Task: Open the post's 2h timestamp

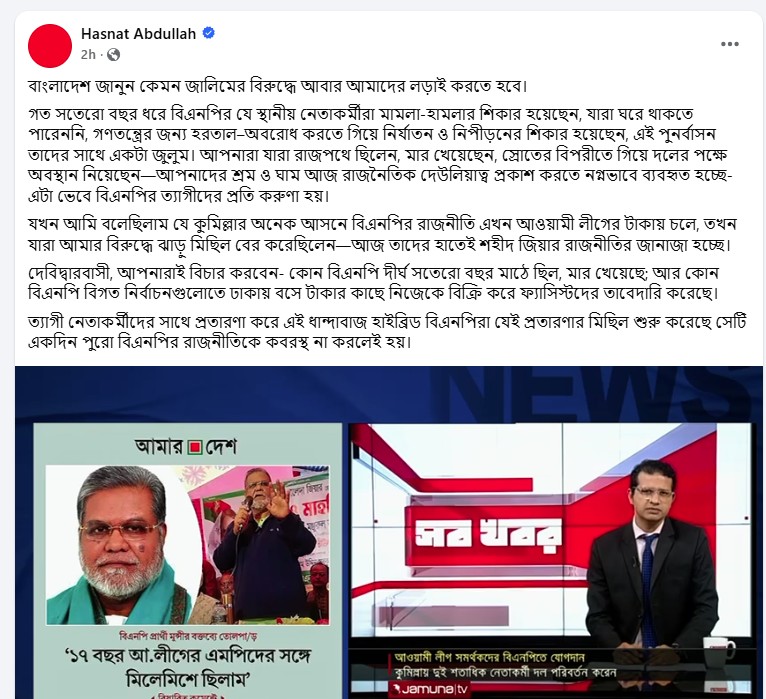Action: 88,54
